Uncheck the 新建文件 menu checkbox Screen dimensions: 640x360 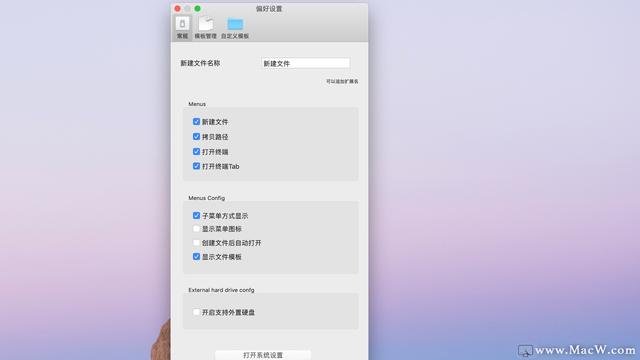pos(196,122)
